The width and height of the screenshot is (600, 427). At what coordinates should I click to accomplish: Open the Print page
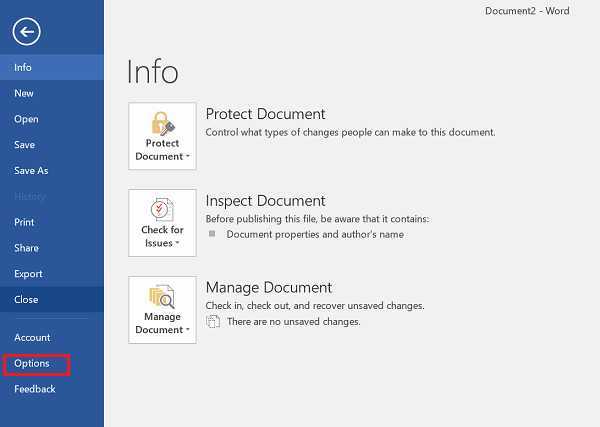click(x=52, y=222)
